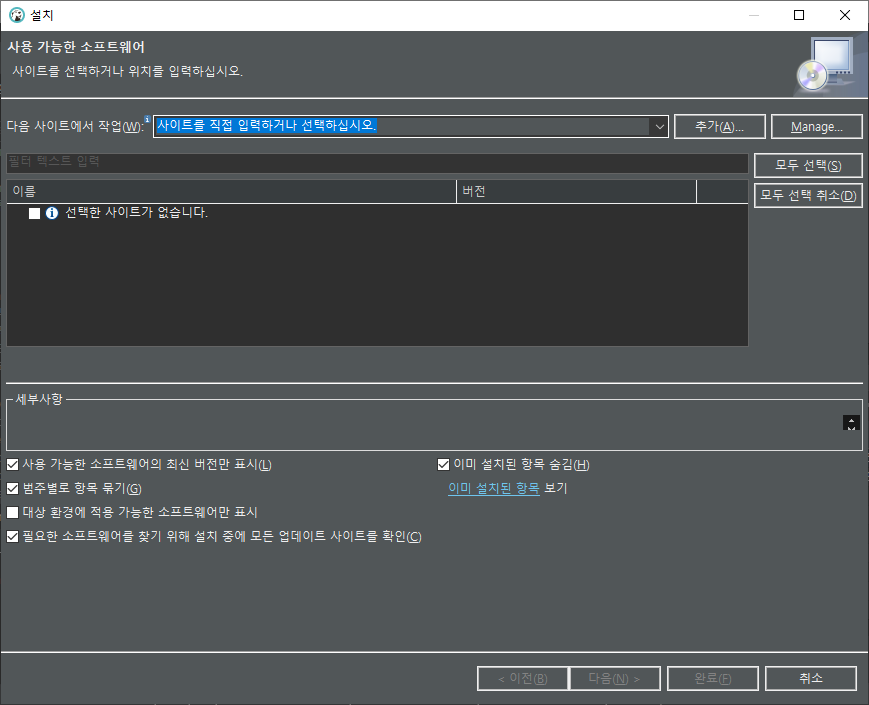Click the 모두 선택(S) button

click(807, 165)
